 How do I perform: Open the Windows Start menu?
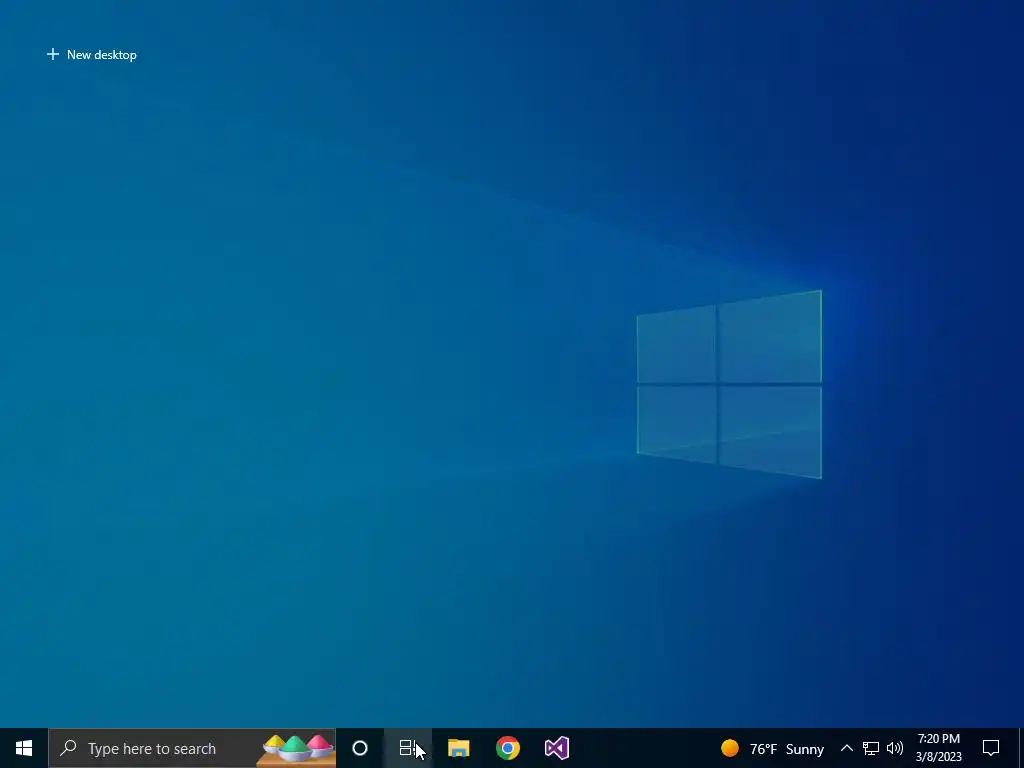tap(24, 748)
